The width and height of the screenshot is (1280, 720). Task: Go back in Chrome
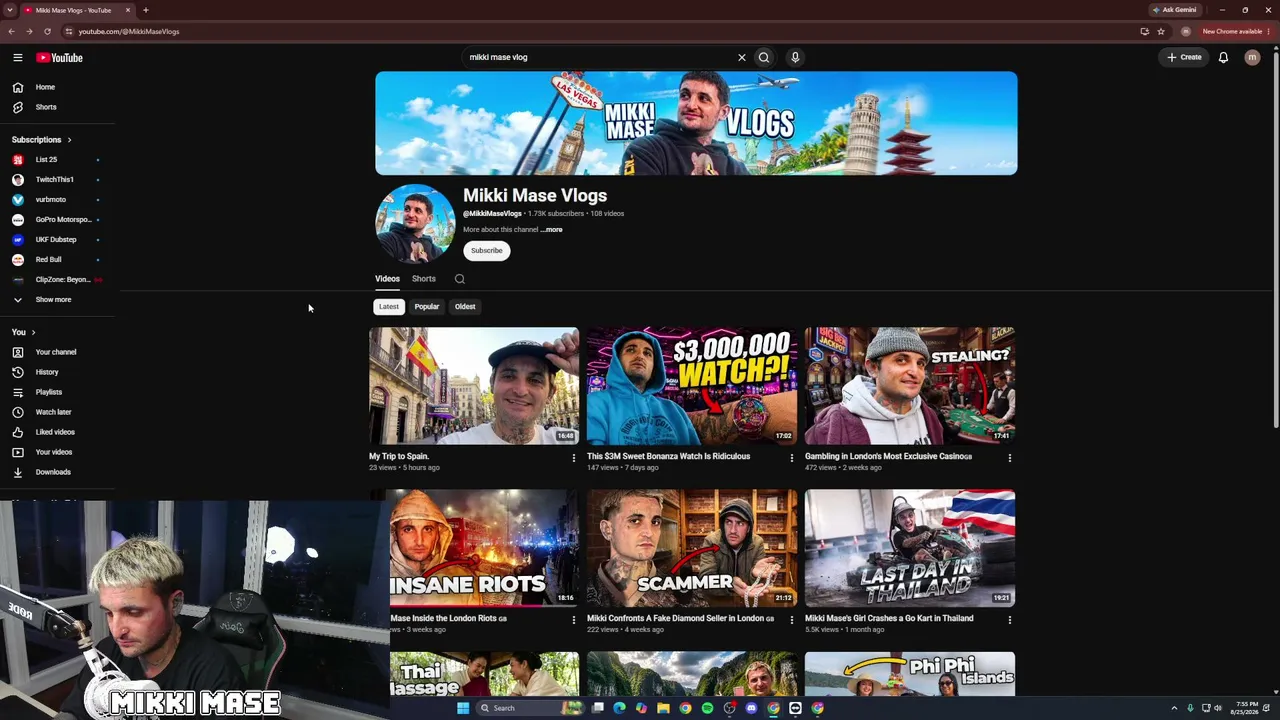point(11,31)
